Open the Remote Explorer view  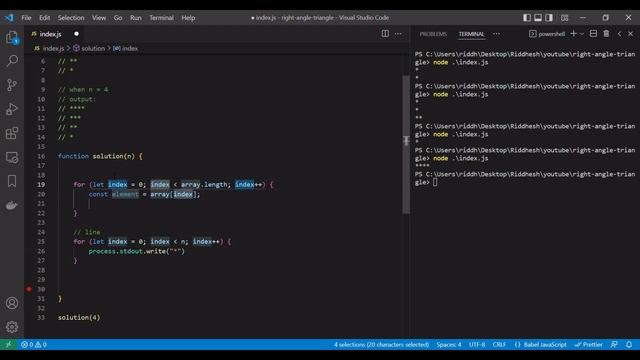12,157
